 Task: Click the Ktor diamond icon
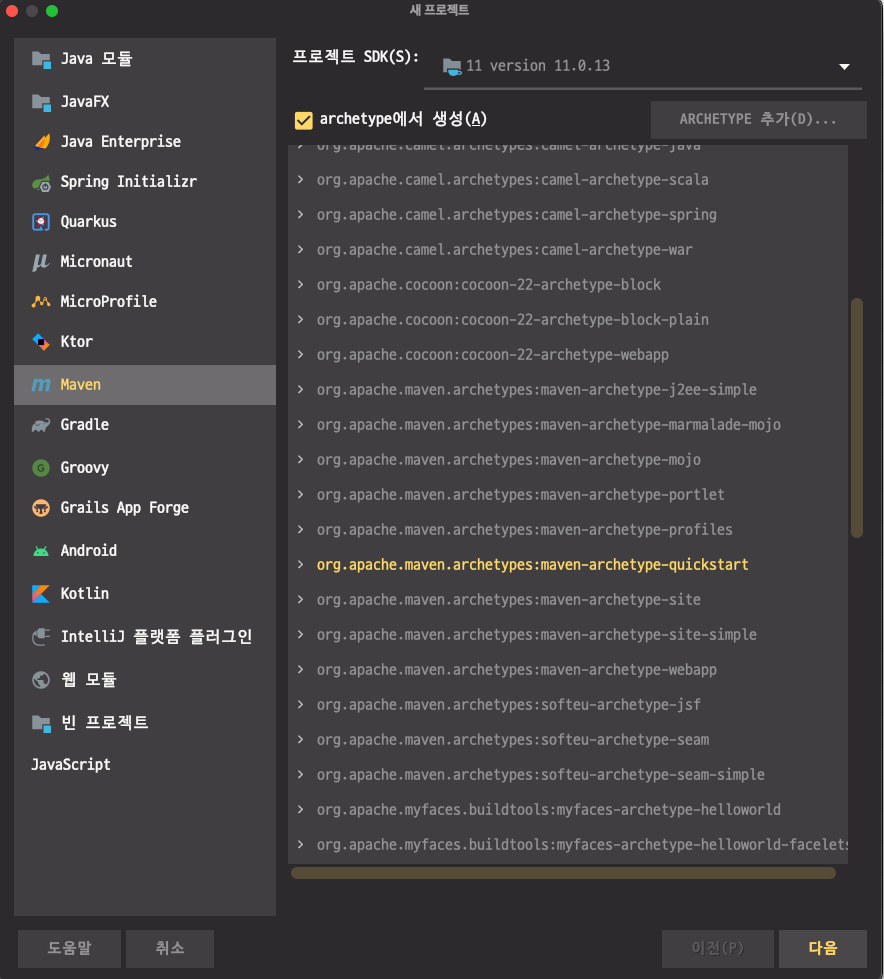pos(41,342)
